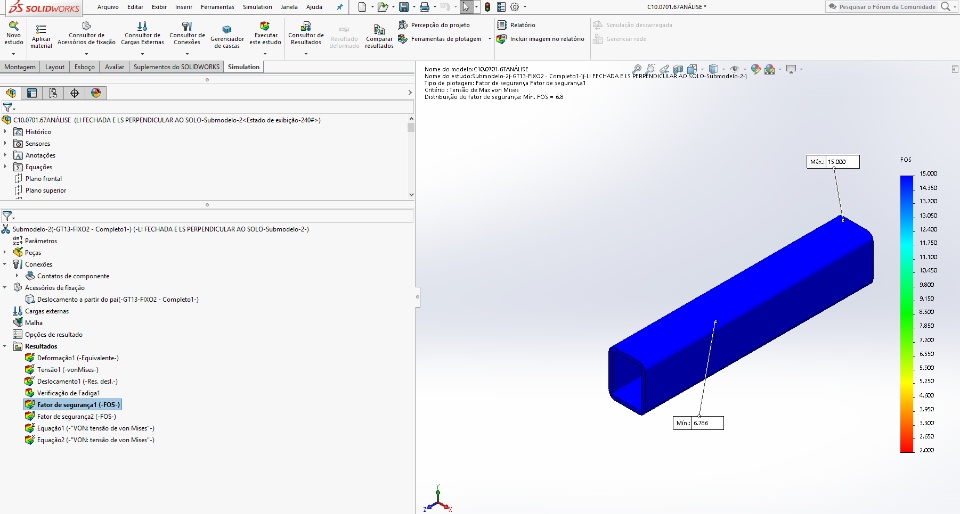Click the Edit Appearance sphere icon
The width and height of the screenshot is (960, 514).
[x=756, y=69]
